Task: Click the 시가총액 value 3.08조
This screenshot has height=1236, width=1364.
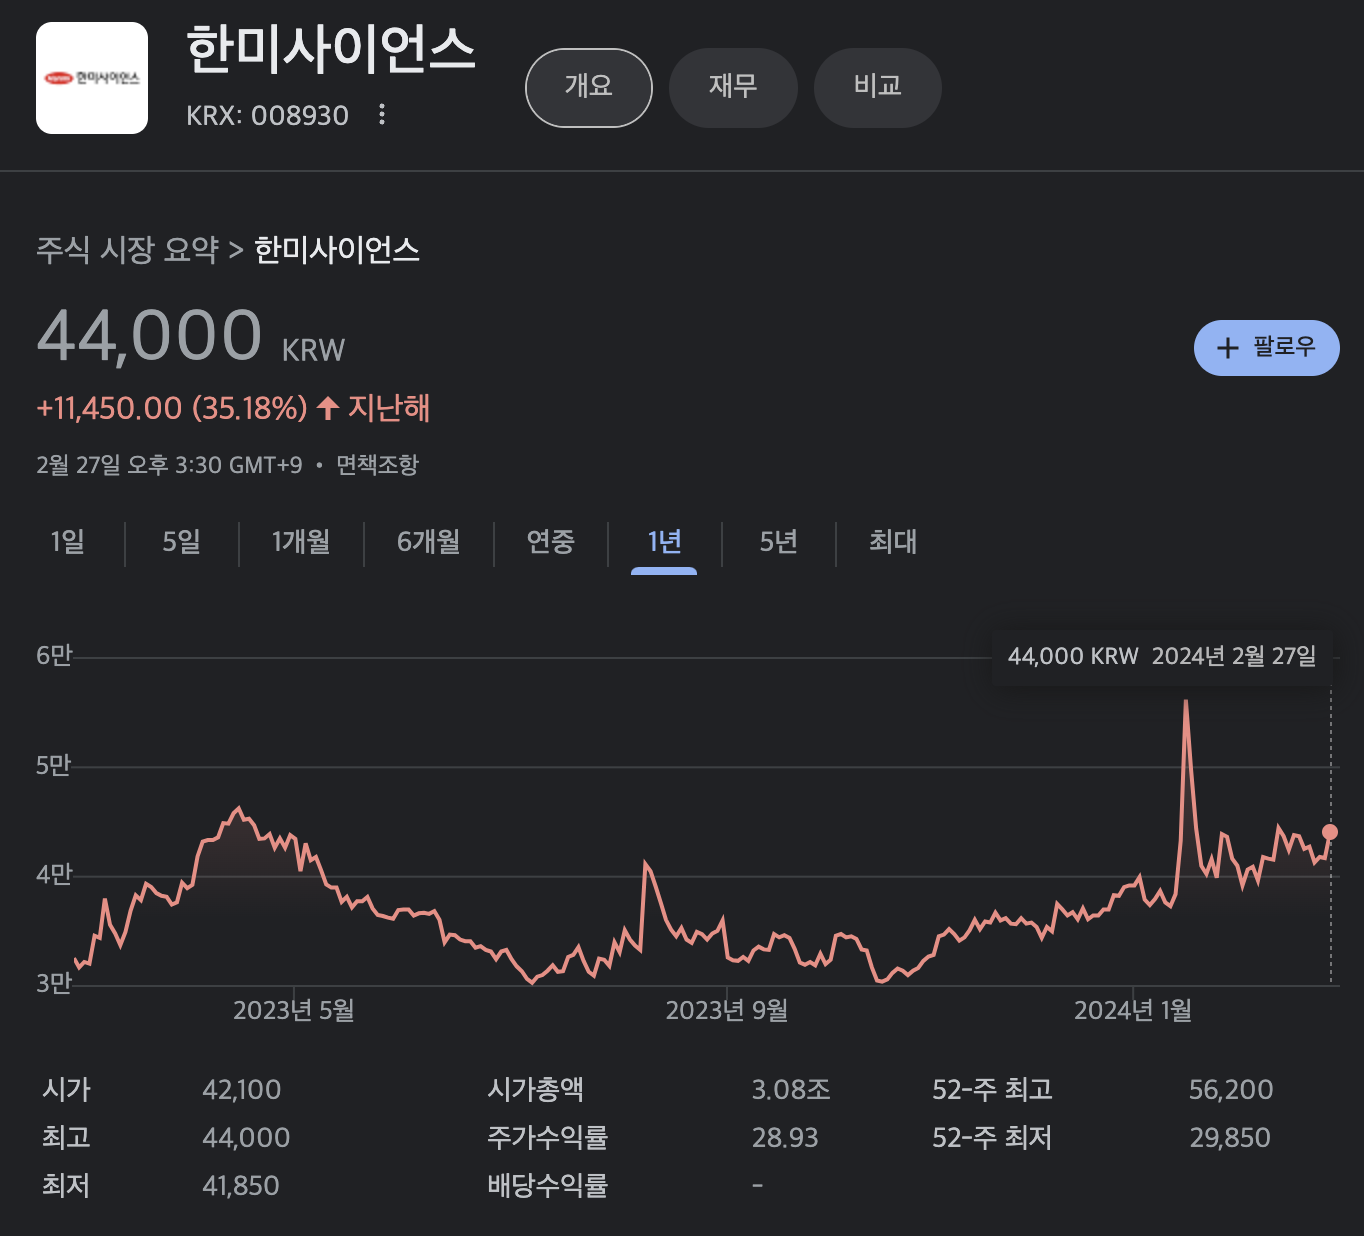Action: [x=791, y=1090]
